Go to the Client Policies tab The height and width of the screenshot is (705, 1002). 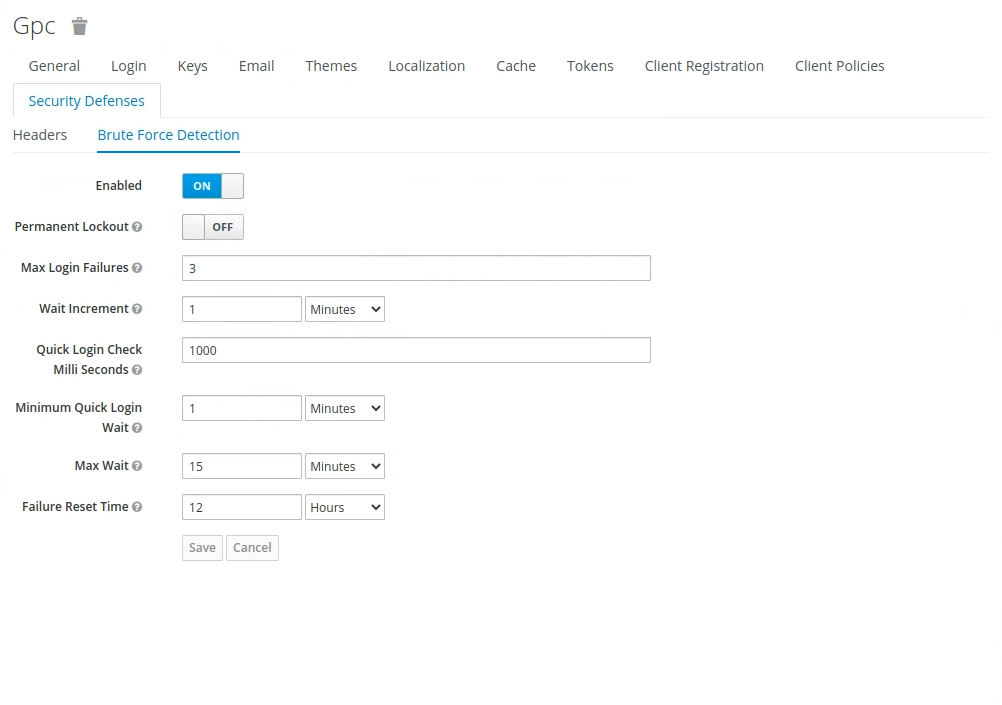point(839,66)
